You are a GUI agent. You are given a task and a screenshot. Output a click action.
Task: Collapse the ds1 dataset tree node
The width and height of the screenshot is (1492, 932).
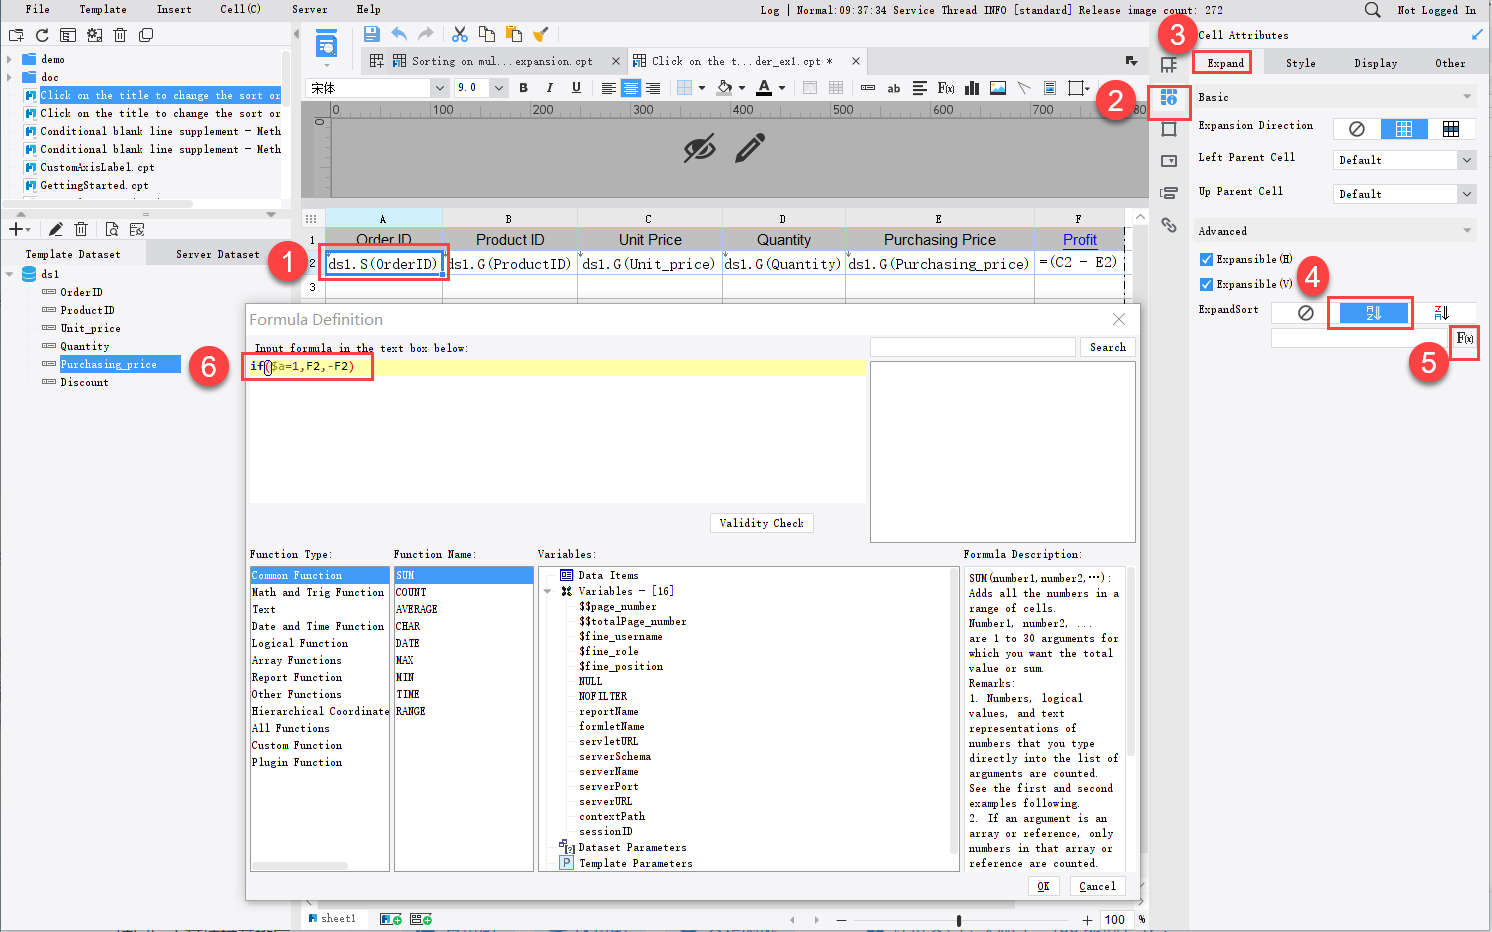coord(9,274)
